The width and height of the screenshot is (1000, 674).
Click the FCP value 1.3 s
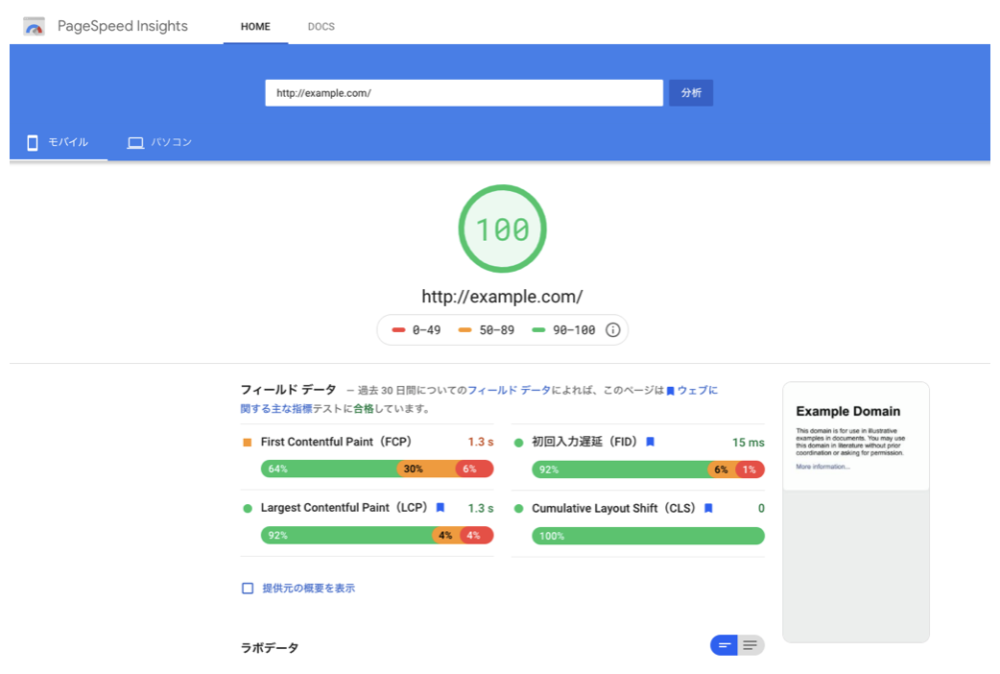click(480, 442)
